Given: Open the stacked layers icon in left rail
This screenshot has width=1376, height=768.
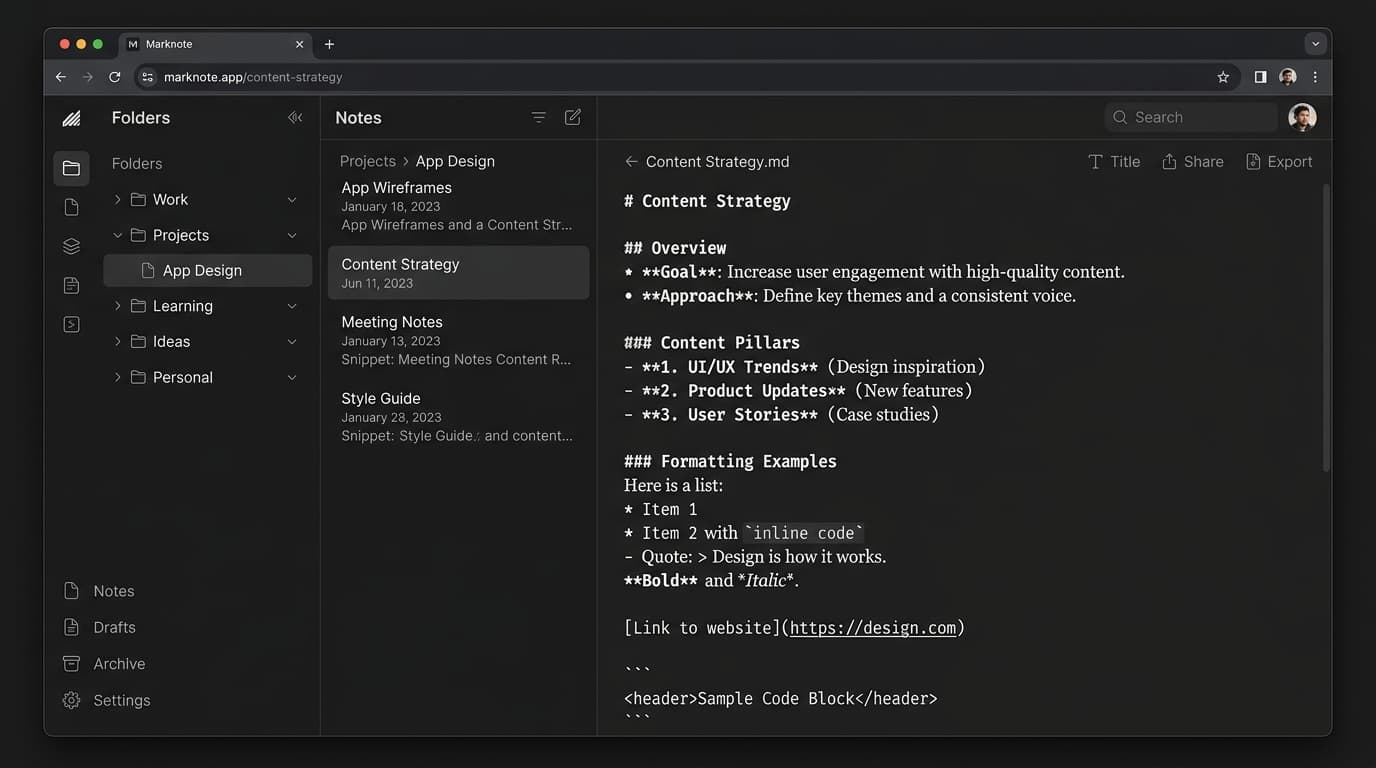Looking at the screenshot, I should pos(71,246).
